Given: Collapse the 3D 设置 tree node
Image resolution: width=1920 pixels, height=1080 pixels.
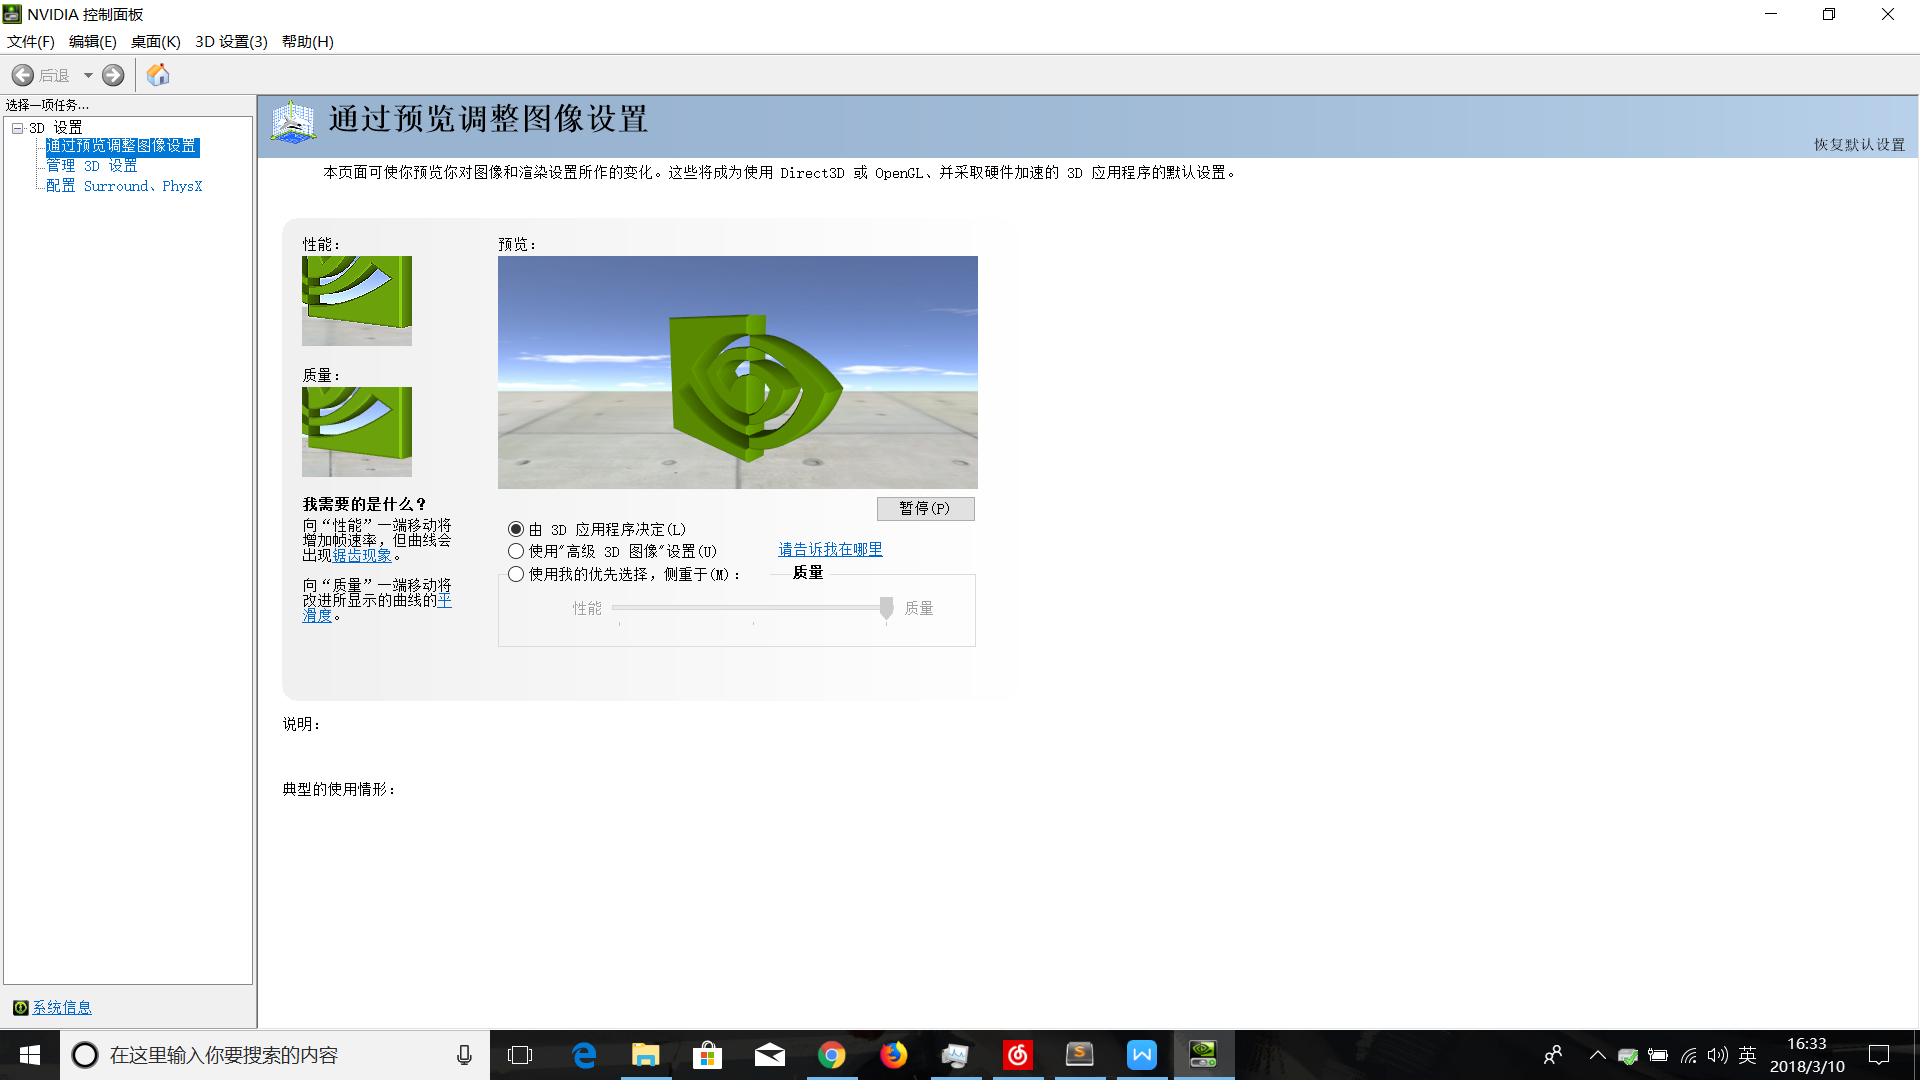Looking at the screenshot, I should pos(17,128).
